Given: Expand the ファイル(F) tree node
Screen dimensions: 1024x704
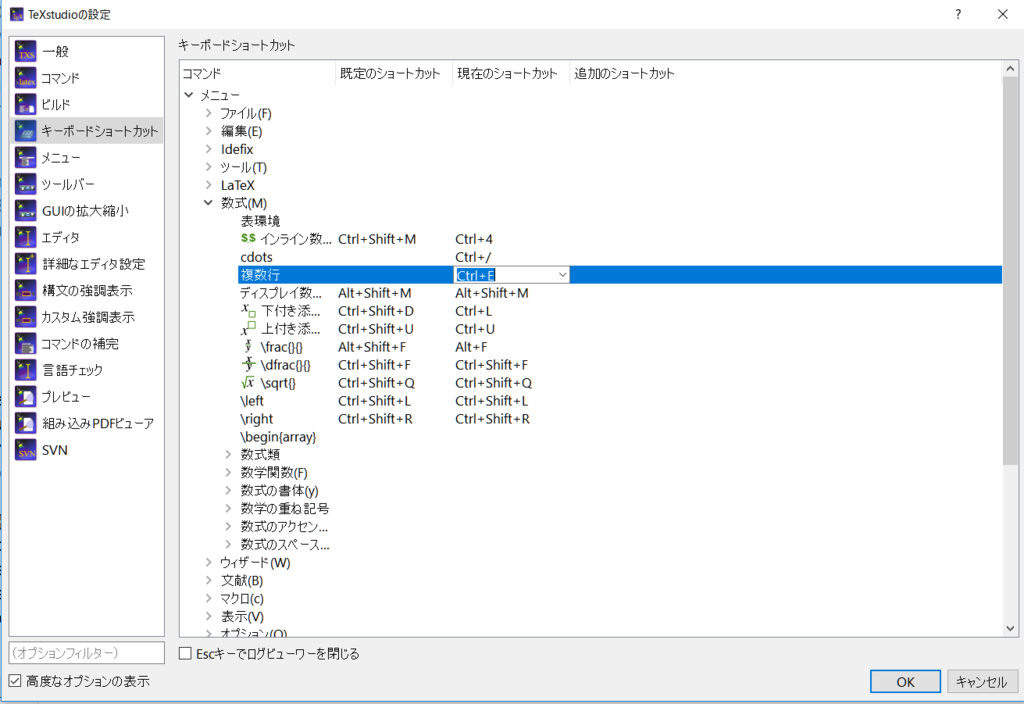Looking at the screenshot, I should pos(208,113).
